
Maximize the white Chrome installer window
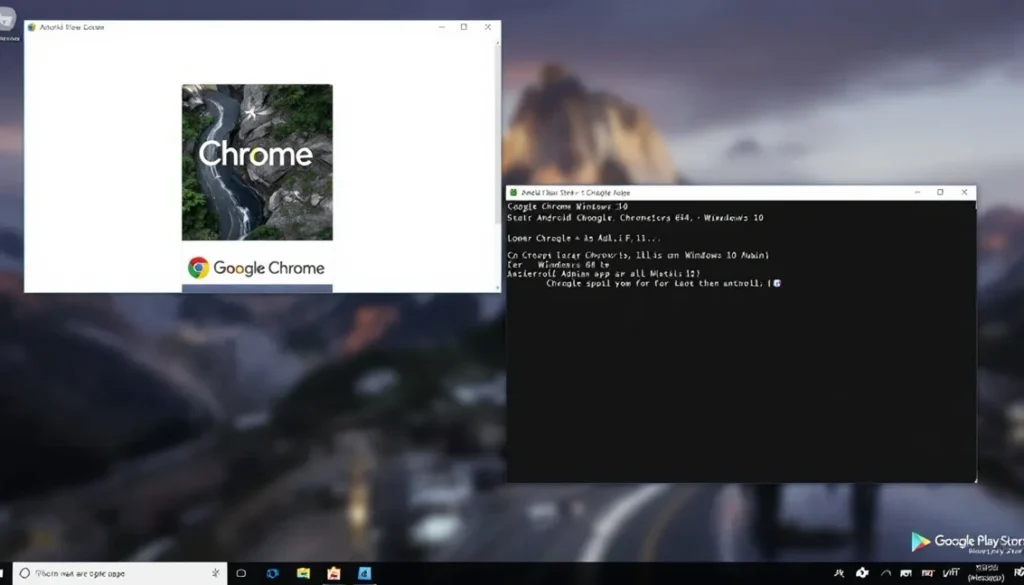click(x=464, y=27)
